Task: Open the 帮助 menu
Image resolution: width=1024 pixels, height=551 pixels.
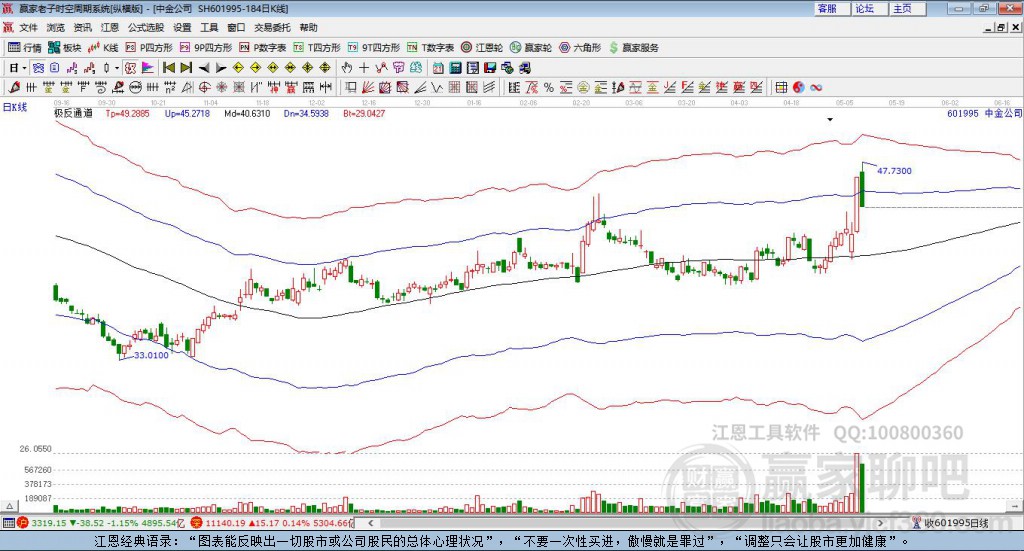Action: point(308,27)
